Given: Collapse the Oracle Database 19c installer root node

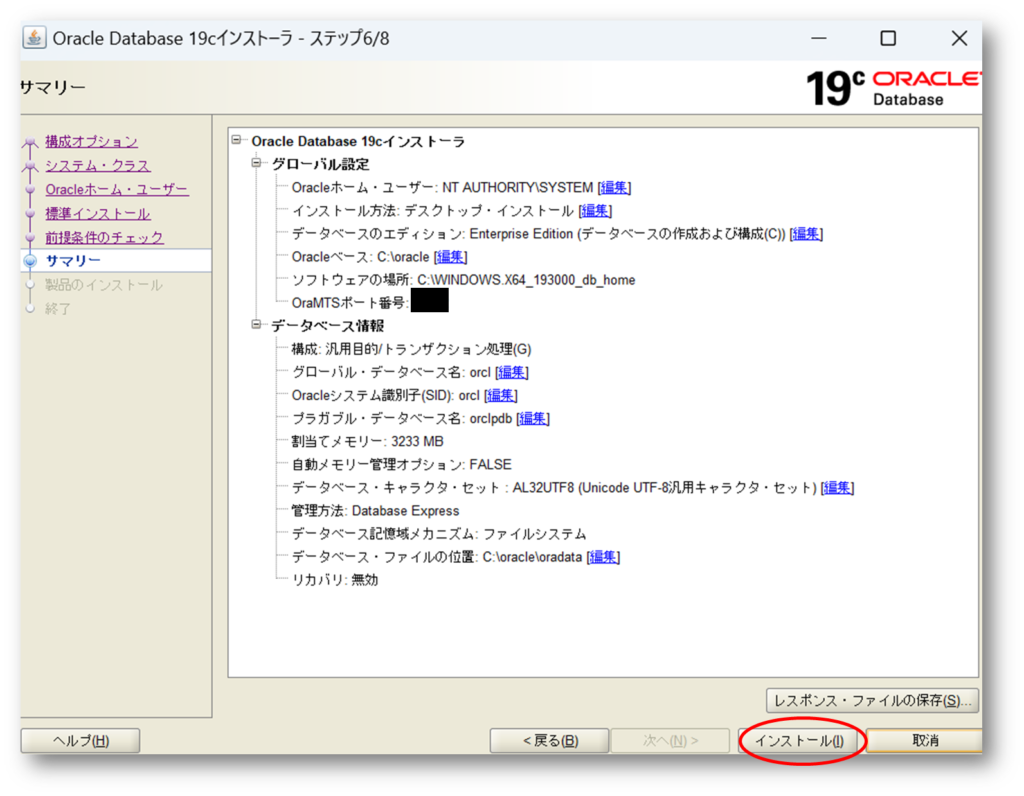Looking at the screenshot, I should 237,141.
